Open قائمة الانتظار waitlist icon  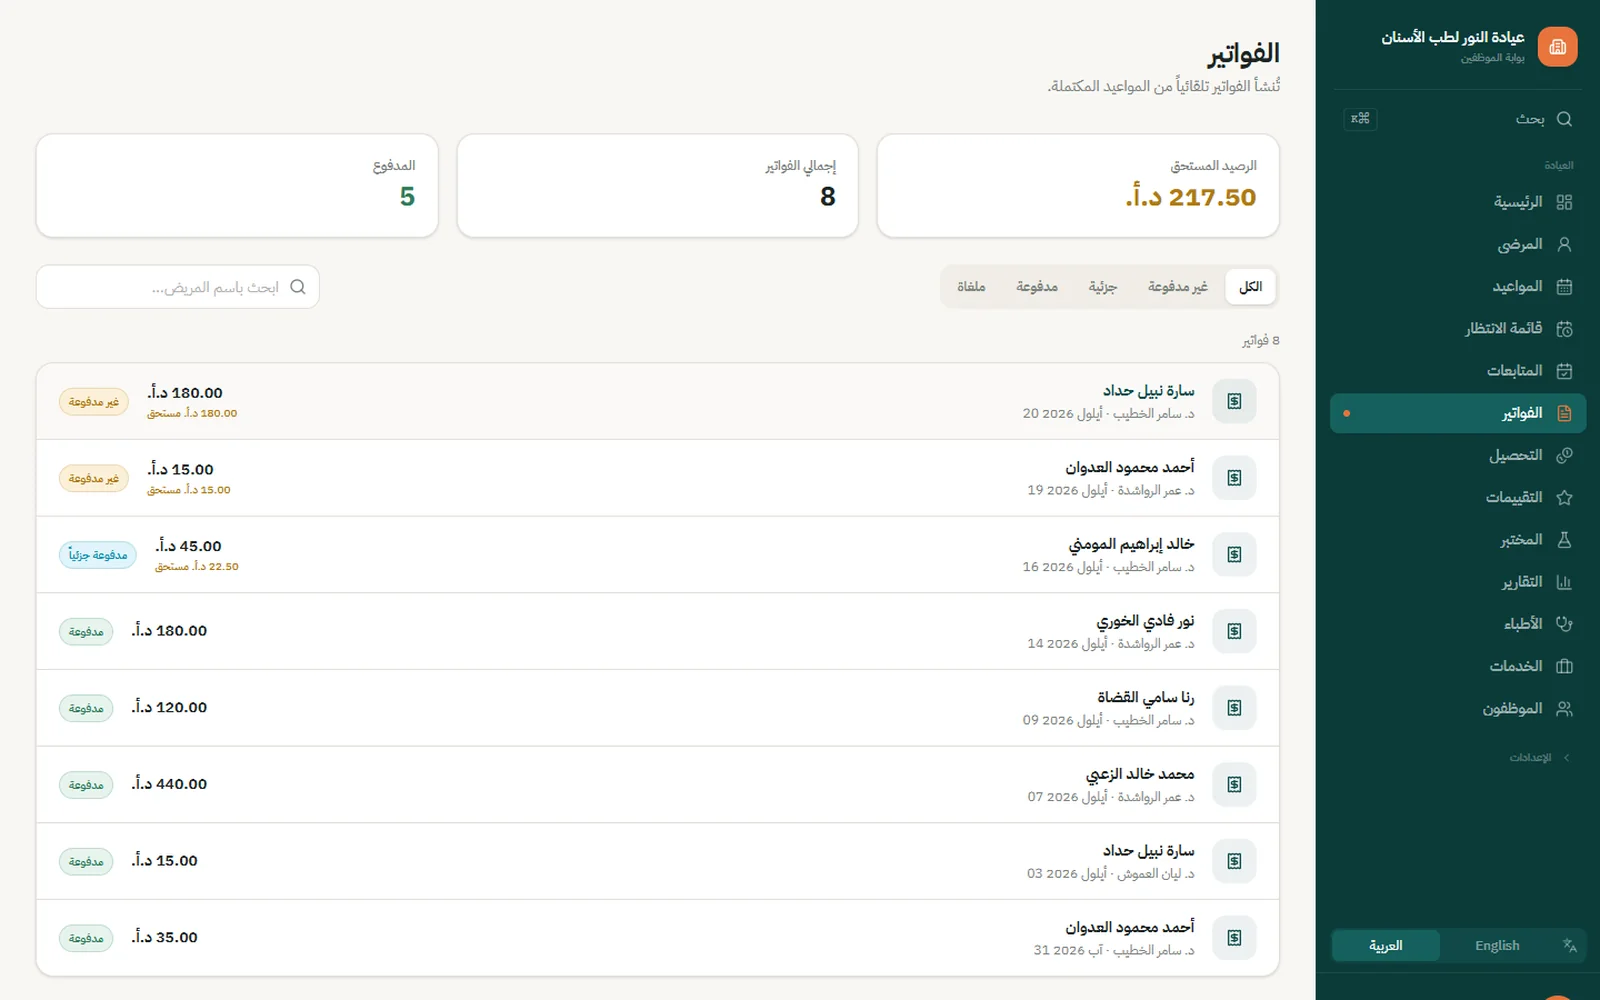pyautogui.click(x=1565, y=329)
